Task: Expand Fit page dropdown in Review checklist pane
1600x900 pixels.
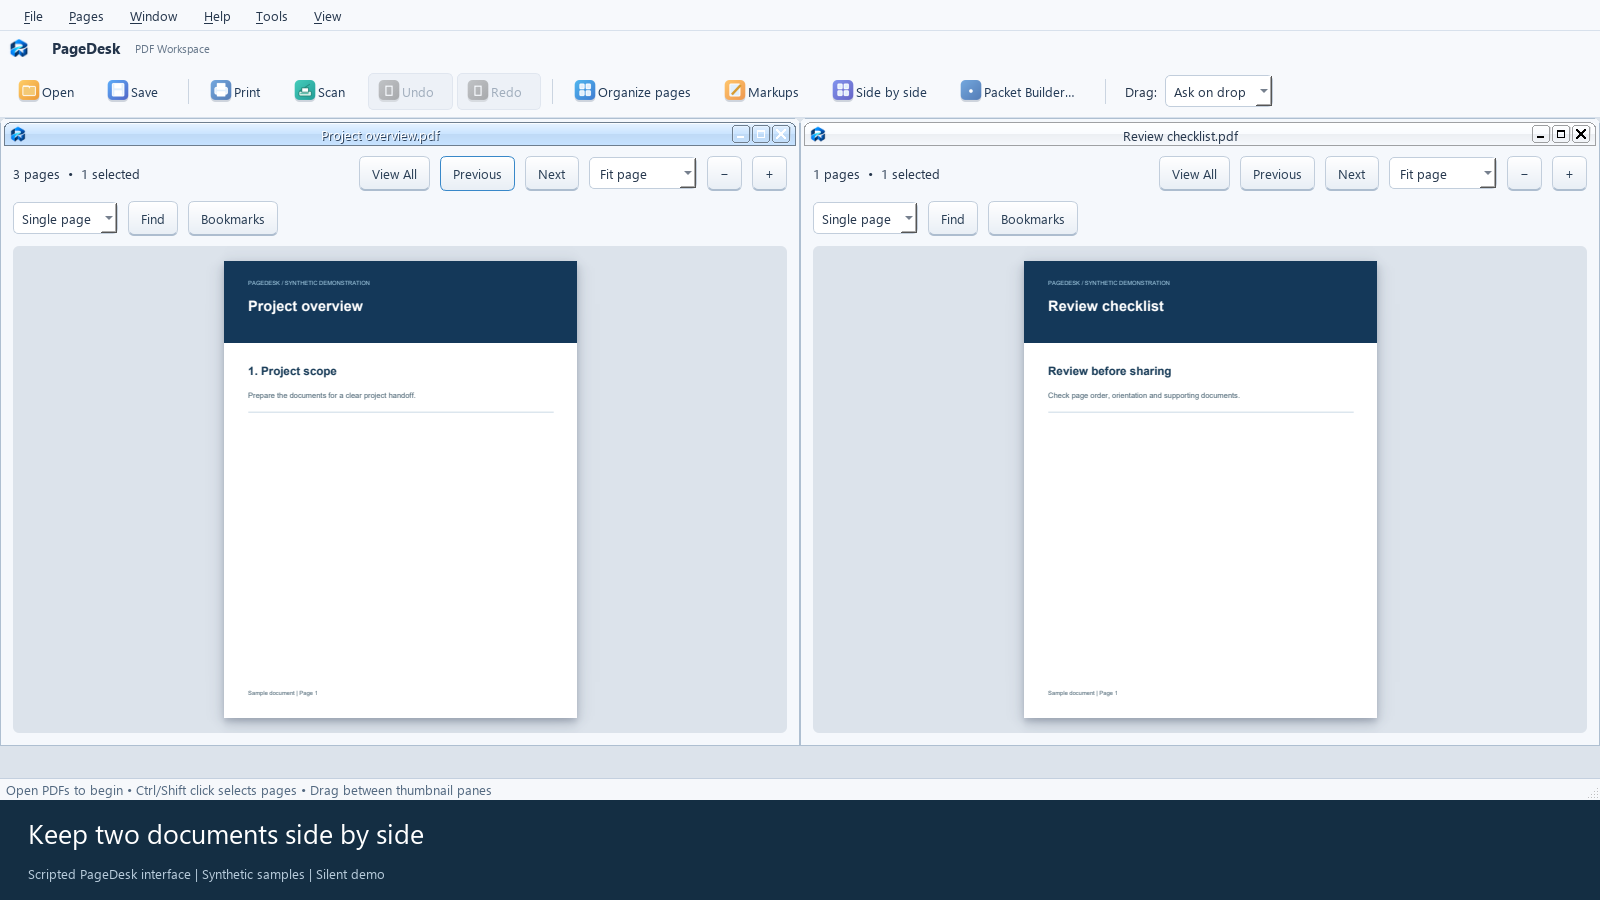Action: point(1442,174)
